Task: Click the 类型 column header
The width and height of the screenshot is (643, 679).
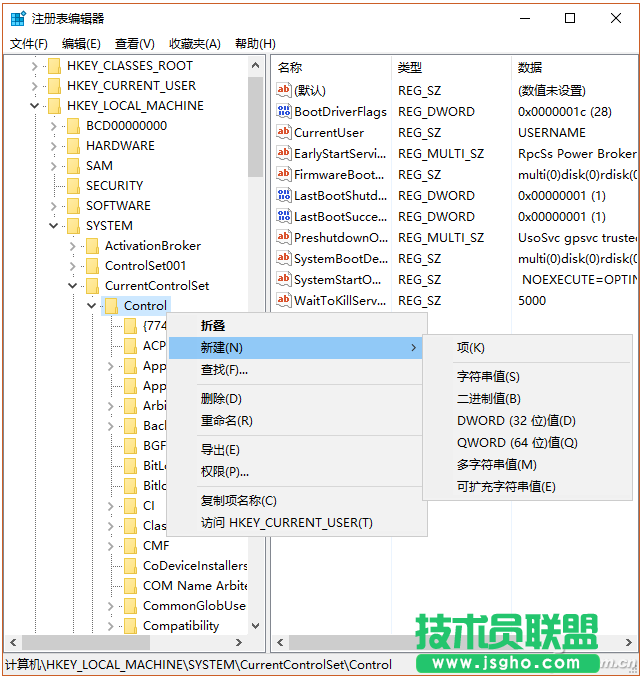Action: [452, 68]
